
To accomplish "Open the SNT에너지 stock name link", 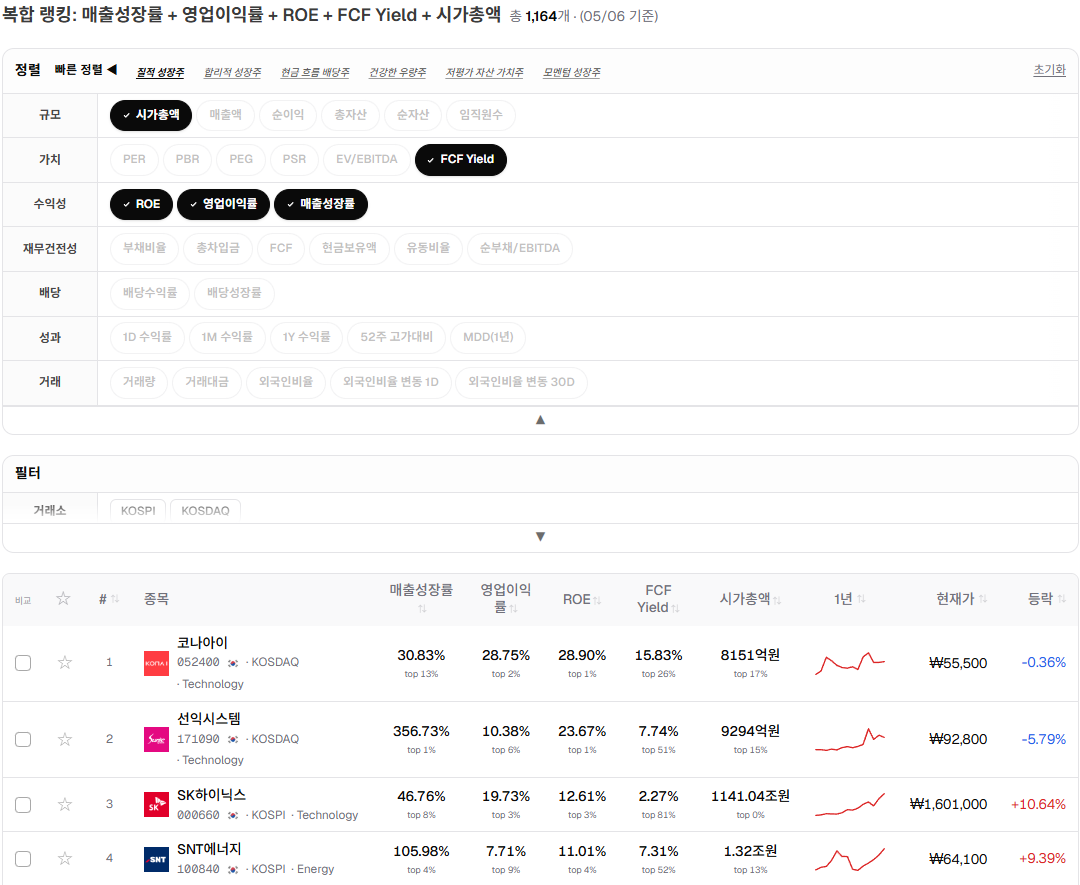I will pos(209,849).
